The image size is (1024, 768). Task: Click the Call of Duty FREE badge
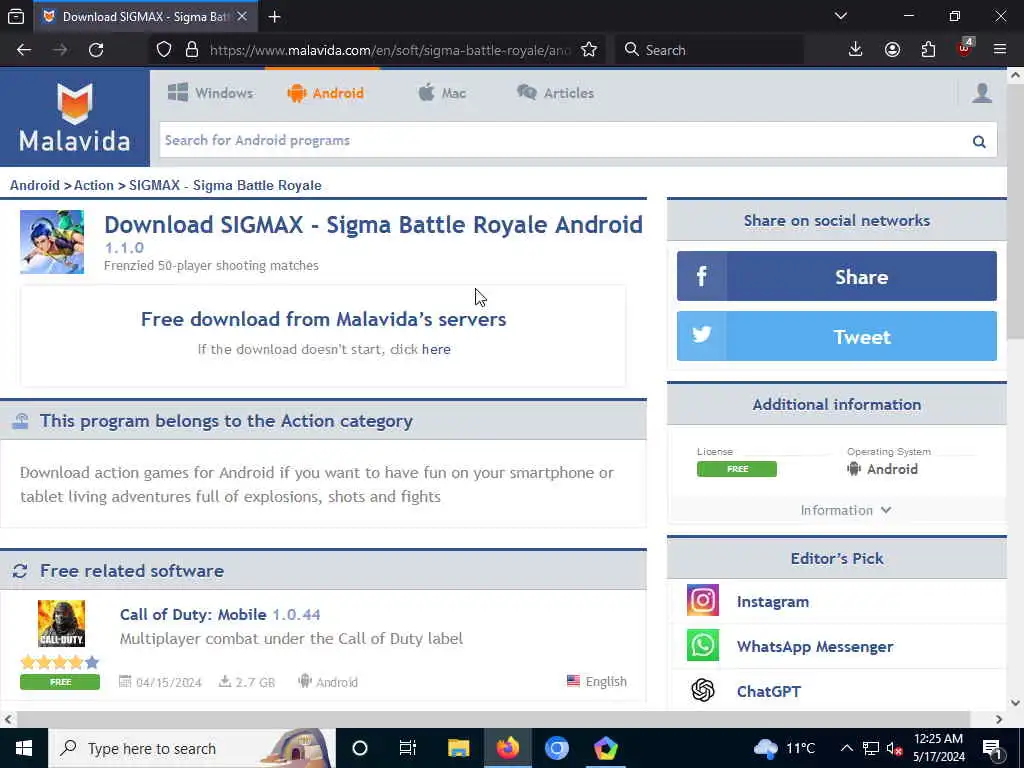[x=60, y=682]
